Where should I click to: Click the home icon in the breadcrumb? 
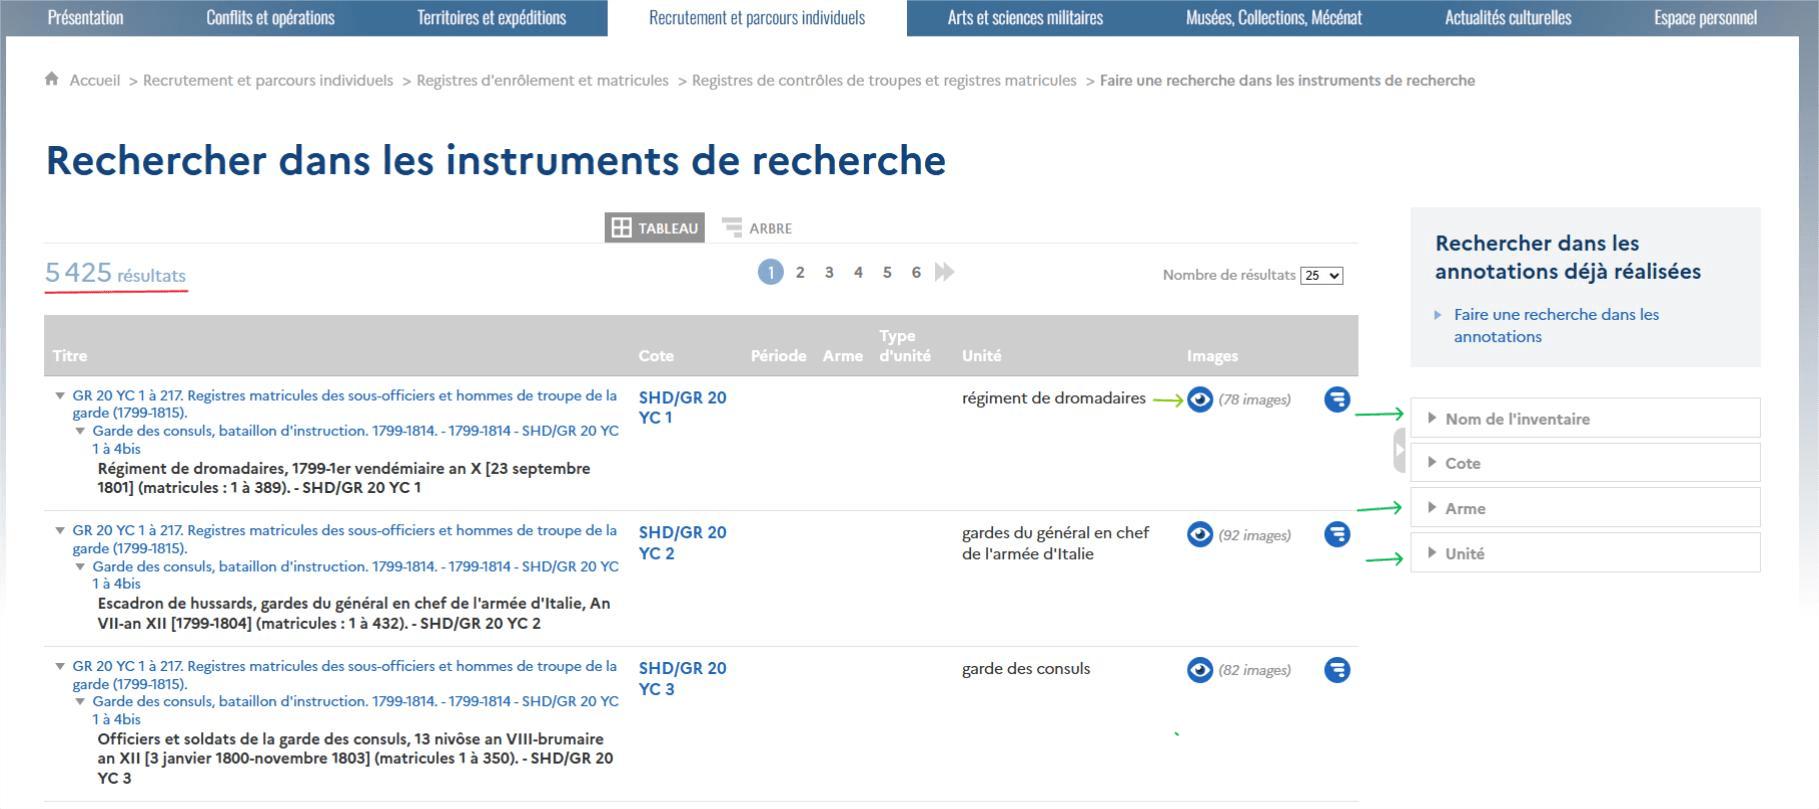pyautogui.click(x=52, y=80)
